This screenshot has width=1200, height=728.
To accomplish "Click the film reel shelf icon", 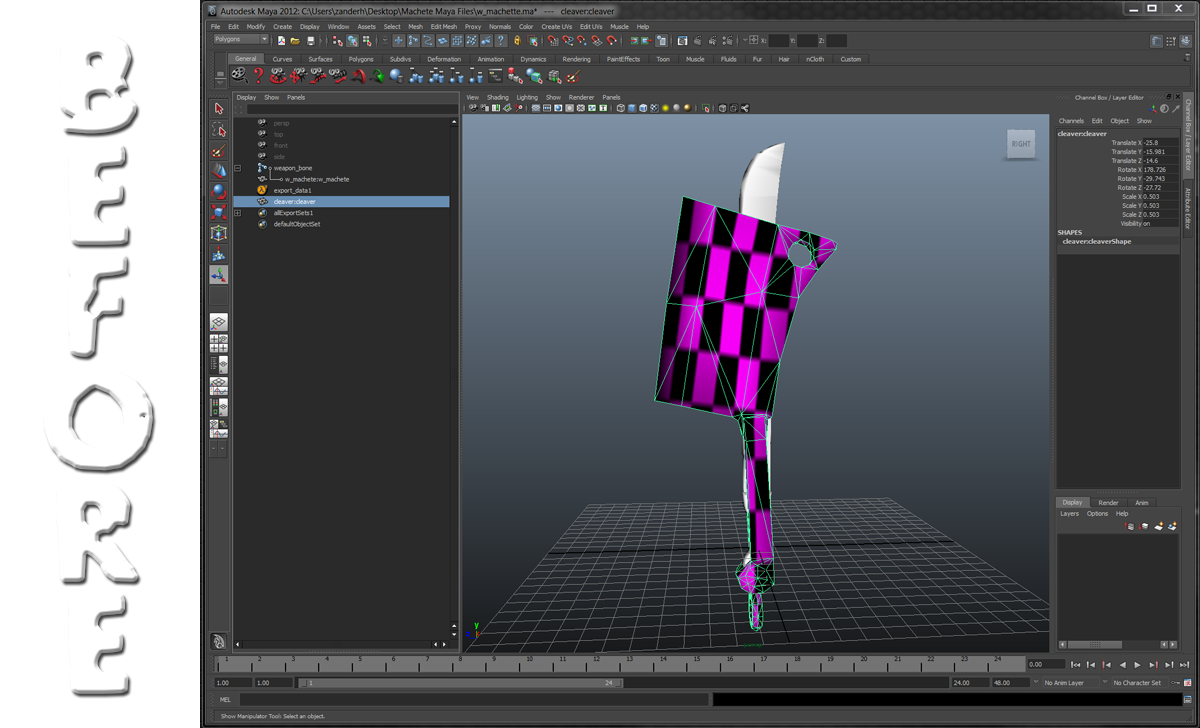I will (238, 75).
